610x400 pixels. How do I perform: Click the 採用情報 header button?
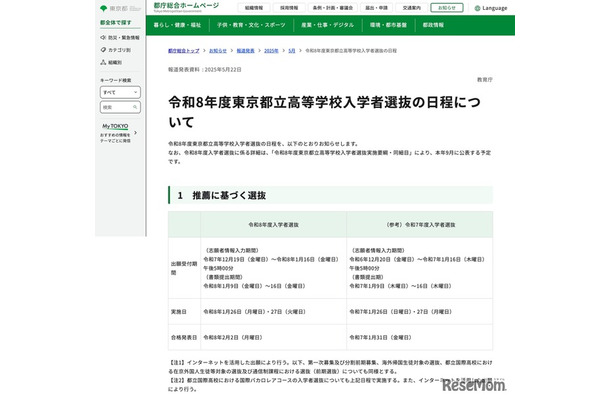pos(289,8)
